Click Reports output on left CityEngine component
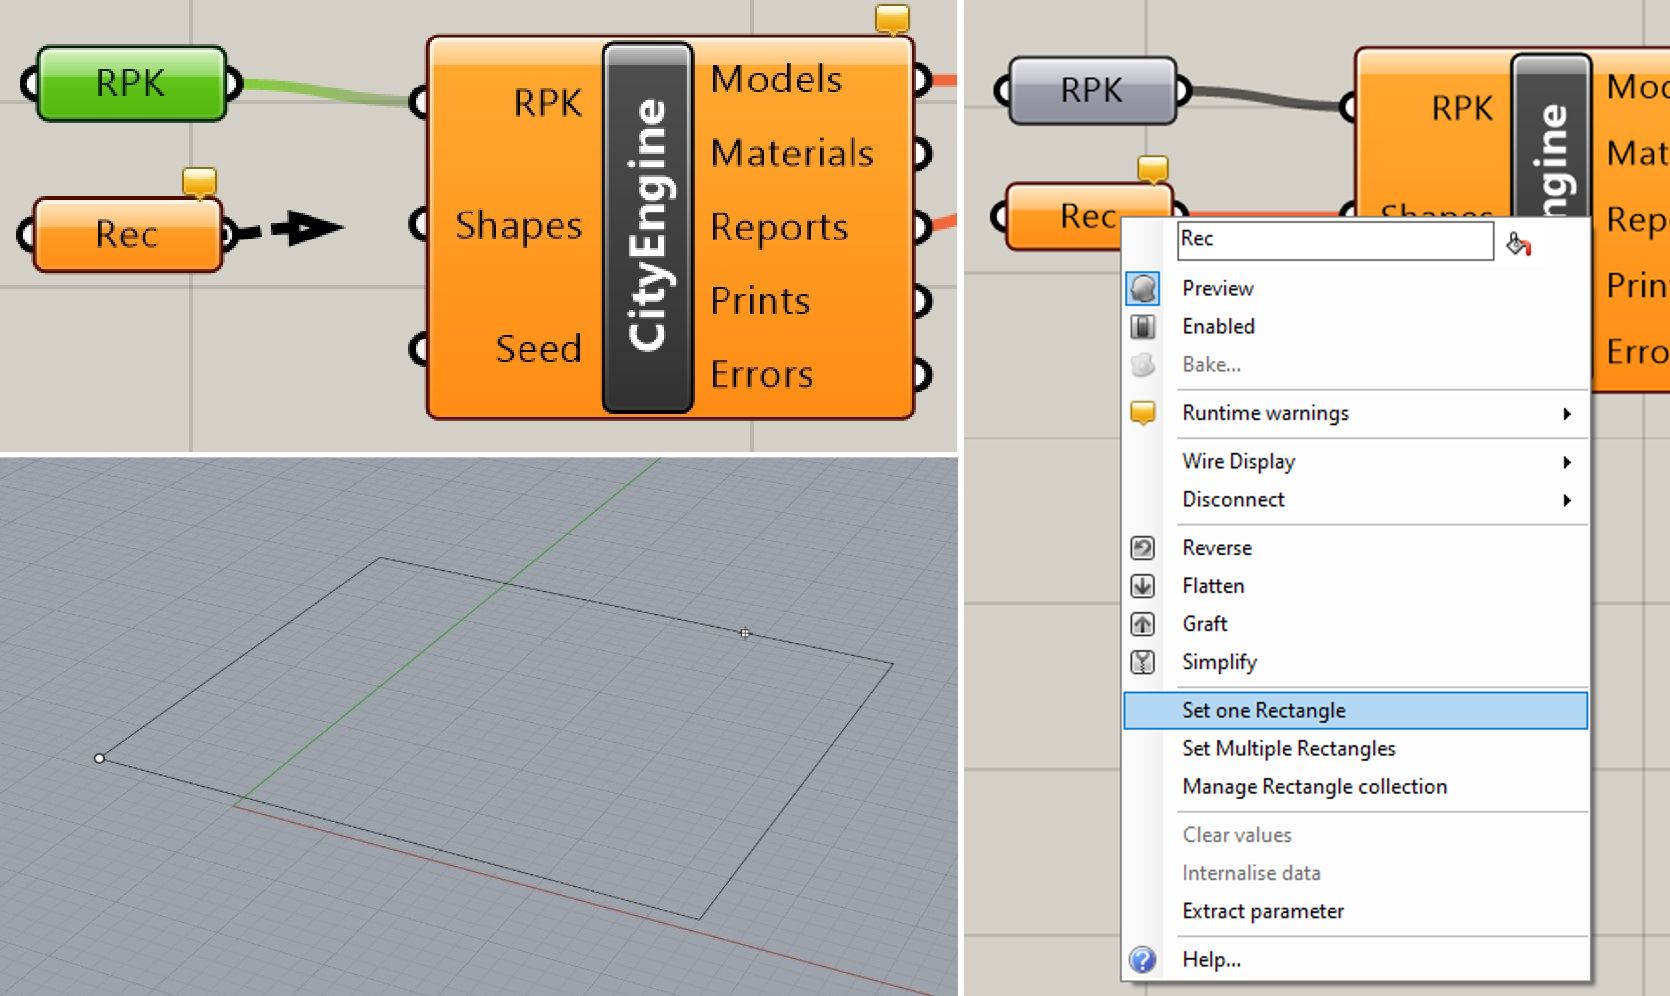This screenshot has height=996, width=1670. click(779, 227)
